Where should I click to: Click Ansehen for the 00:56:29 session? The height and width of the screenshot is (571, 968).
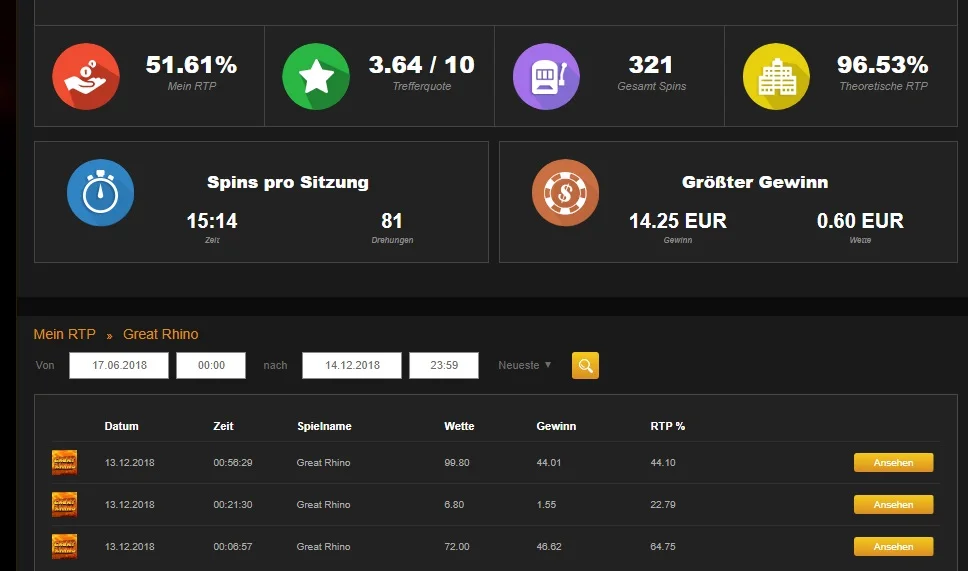tap(893, 462)
